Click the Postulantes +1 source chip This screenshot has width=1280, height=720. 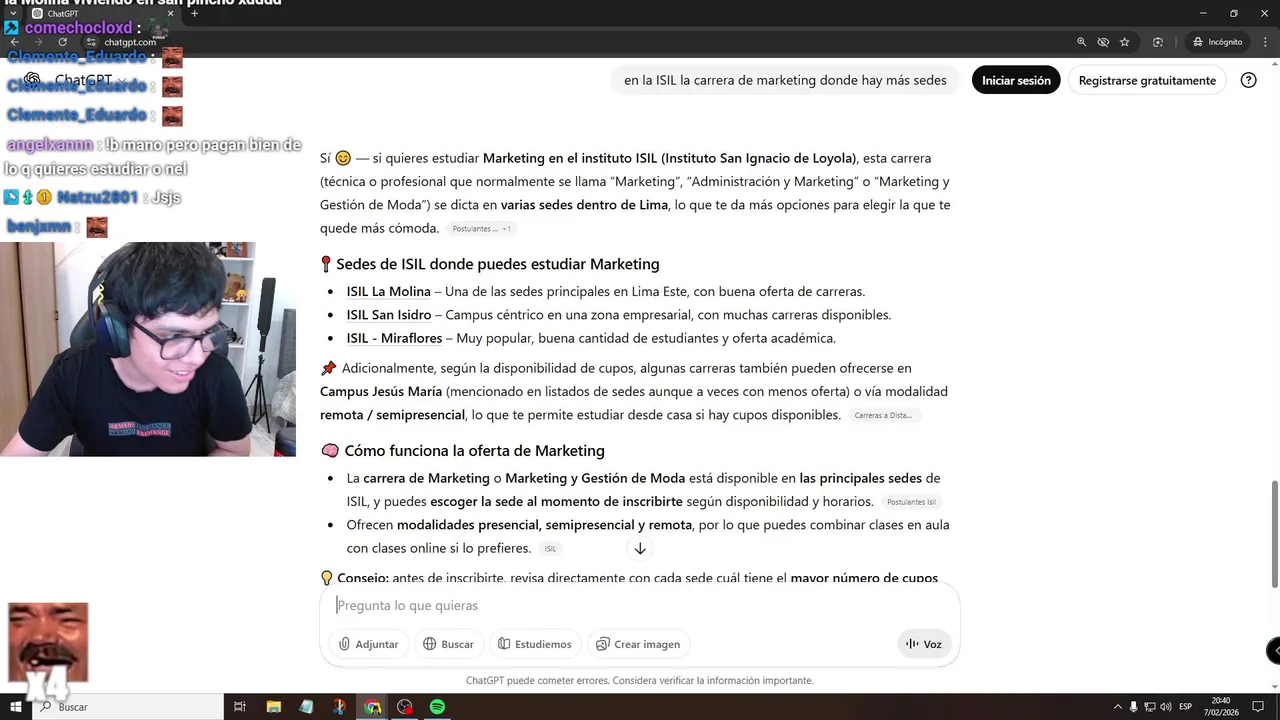point(482,229)
